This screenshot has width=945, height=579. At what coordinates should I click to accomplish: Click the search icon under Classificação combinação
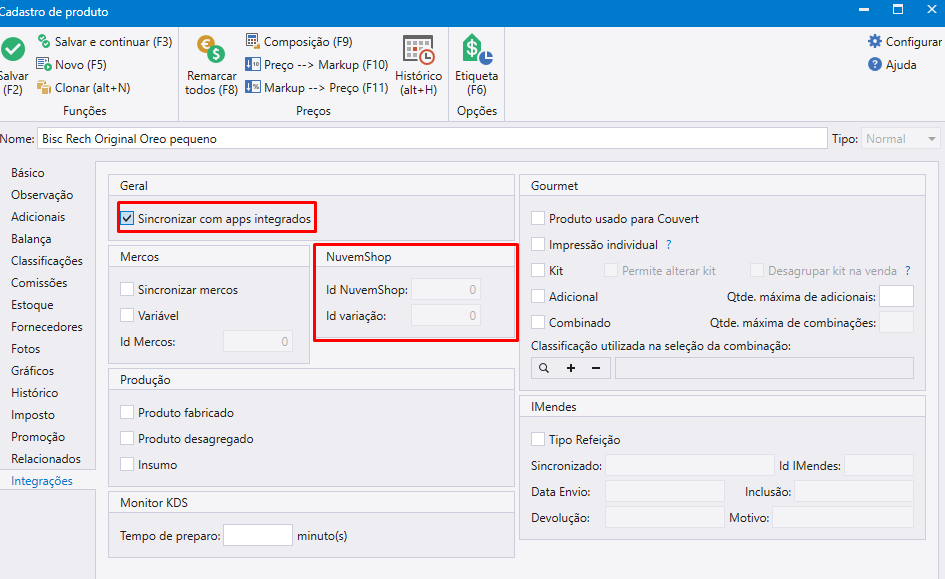coord(544,368)
